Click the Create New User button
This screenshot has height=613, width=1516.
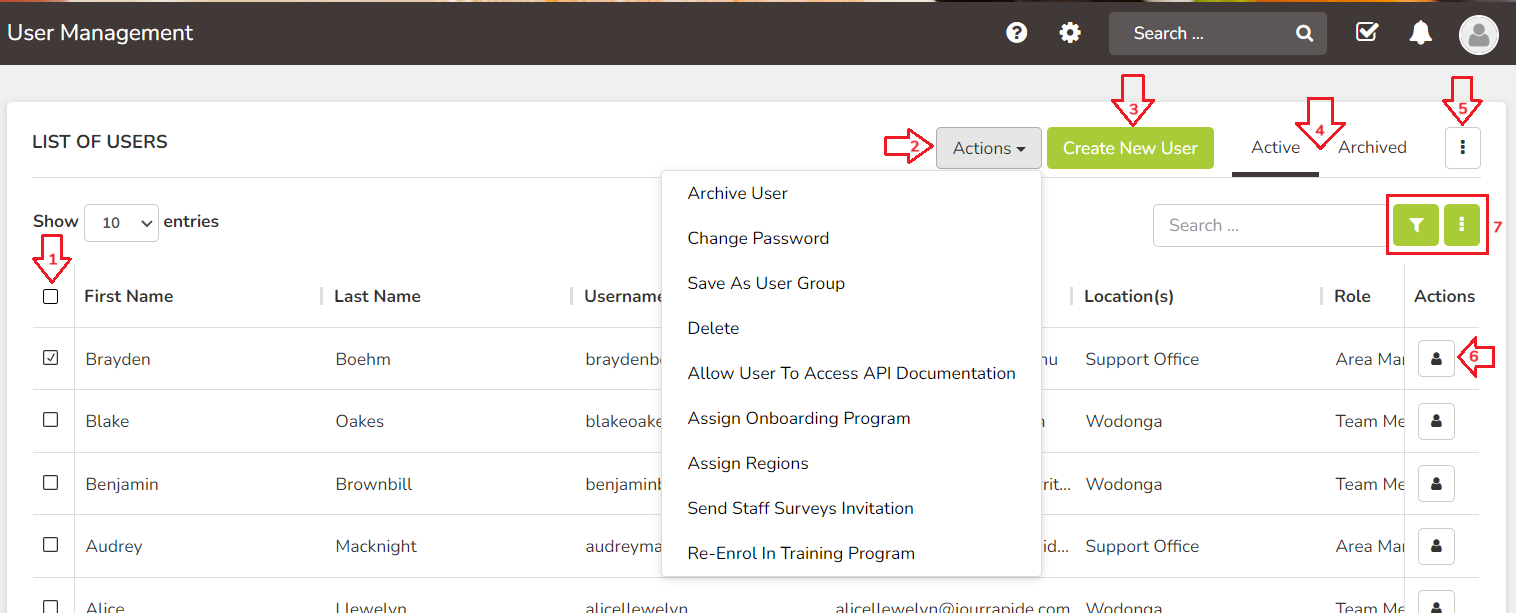click(x=1130, y=147)
